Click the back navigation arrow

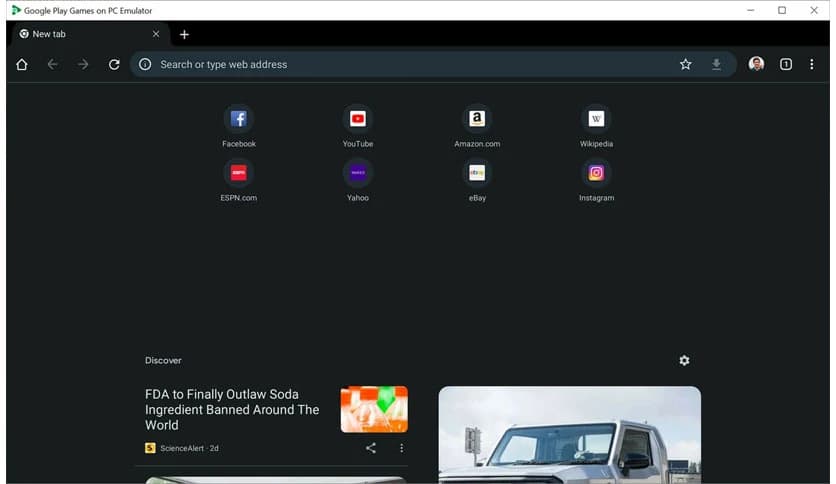[x=52, y=64]
